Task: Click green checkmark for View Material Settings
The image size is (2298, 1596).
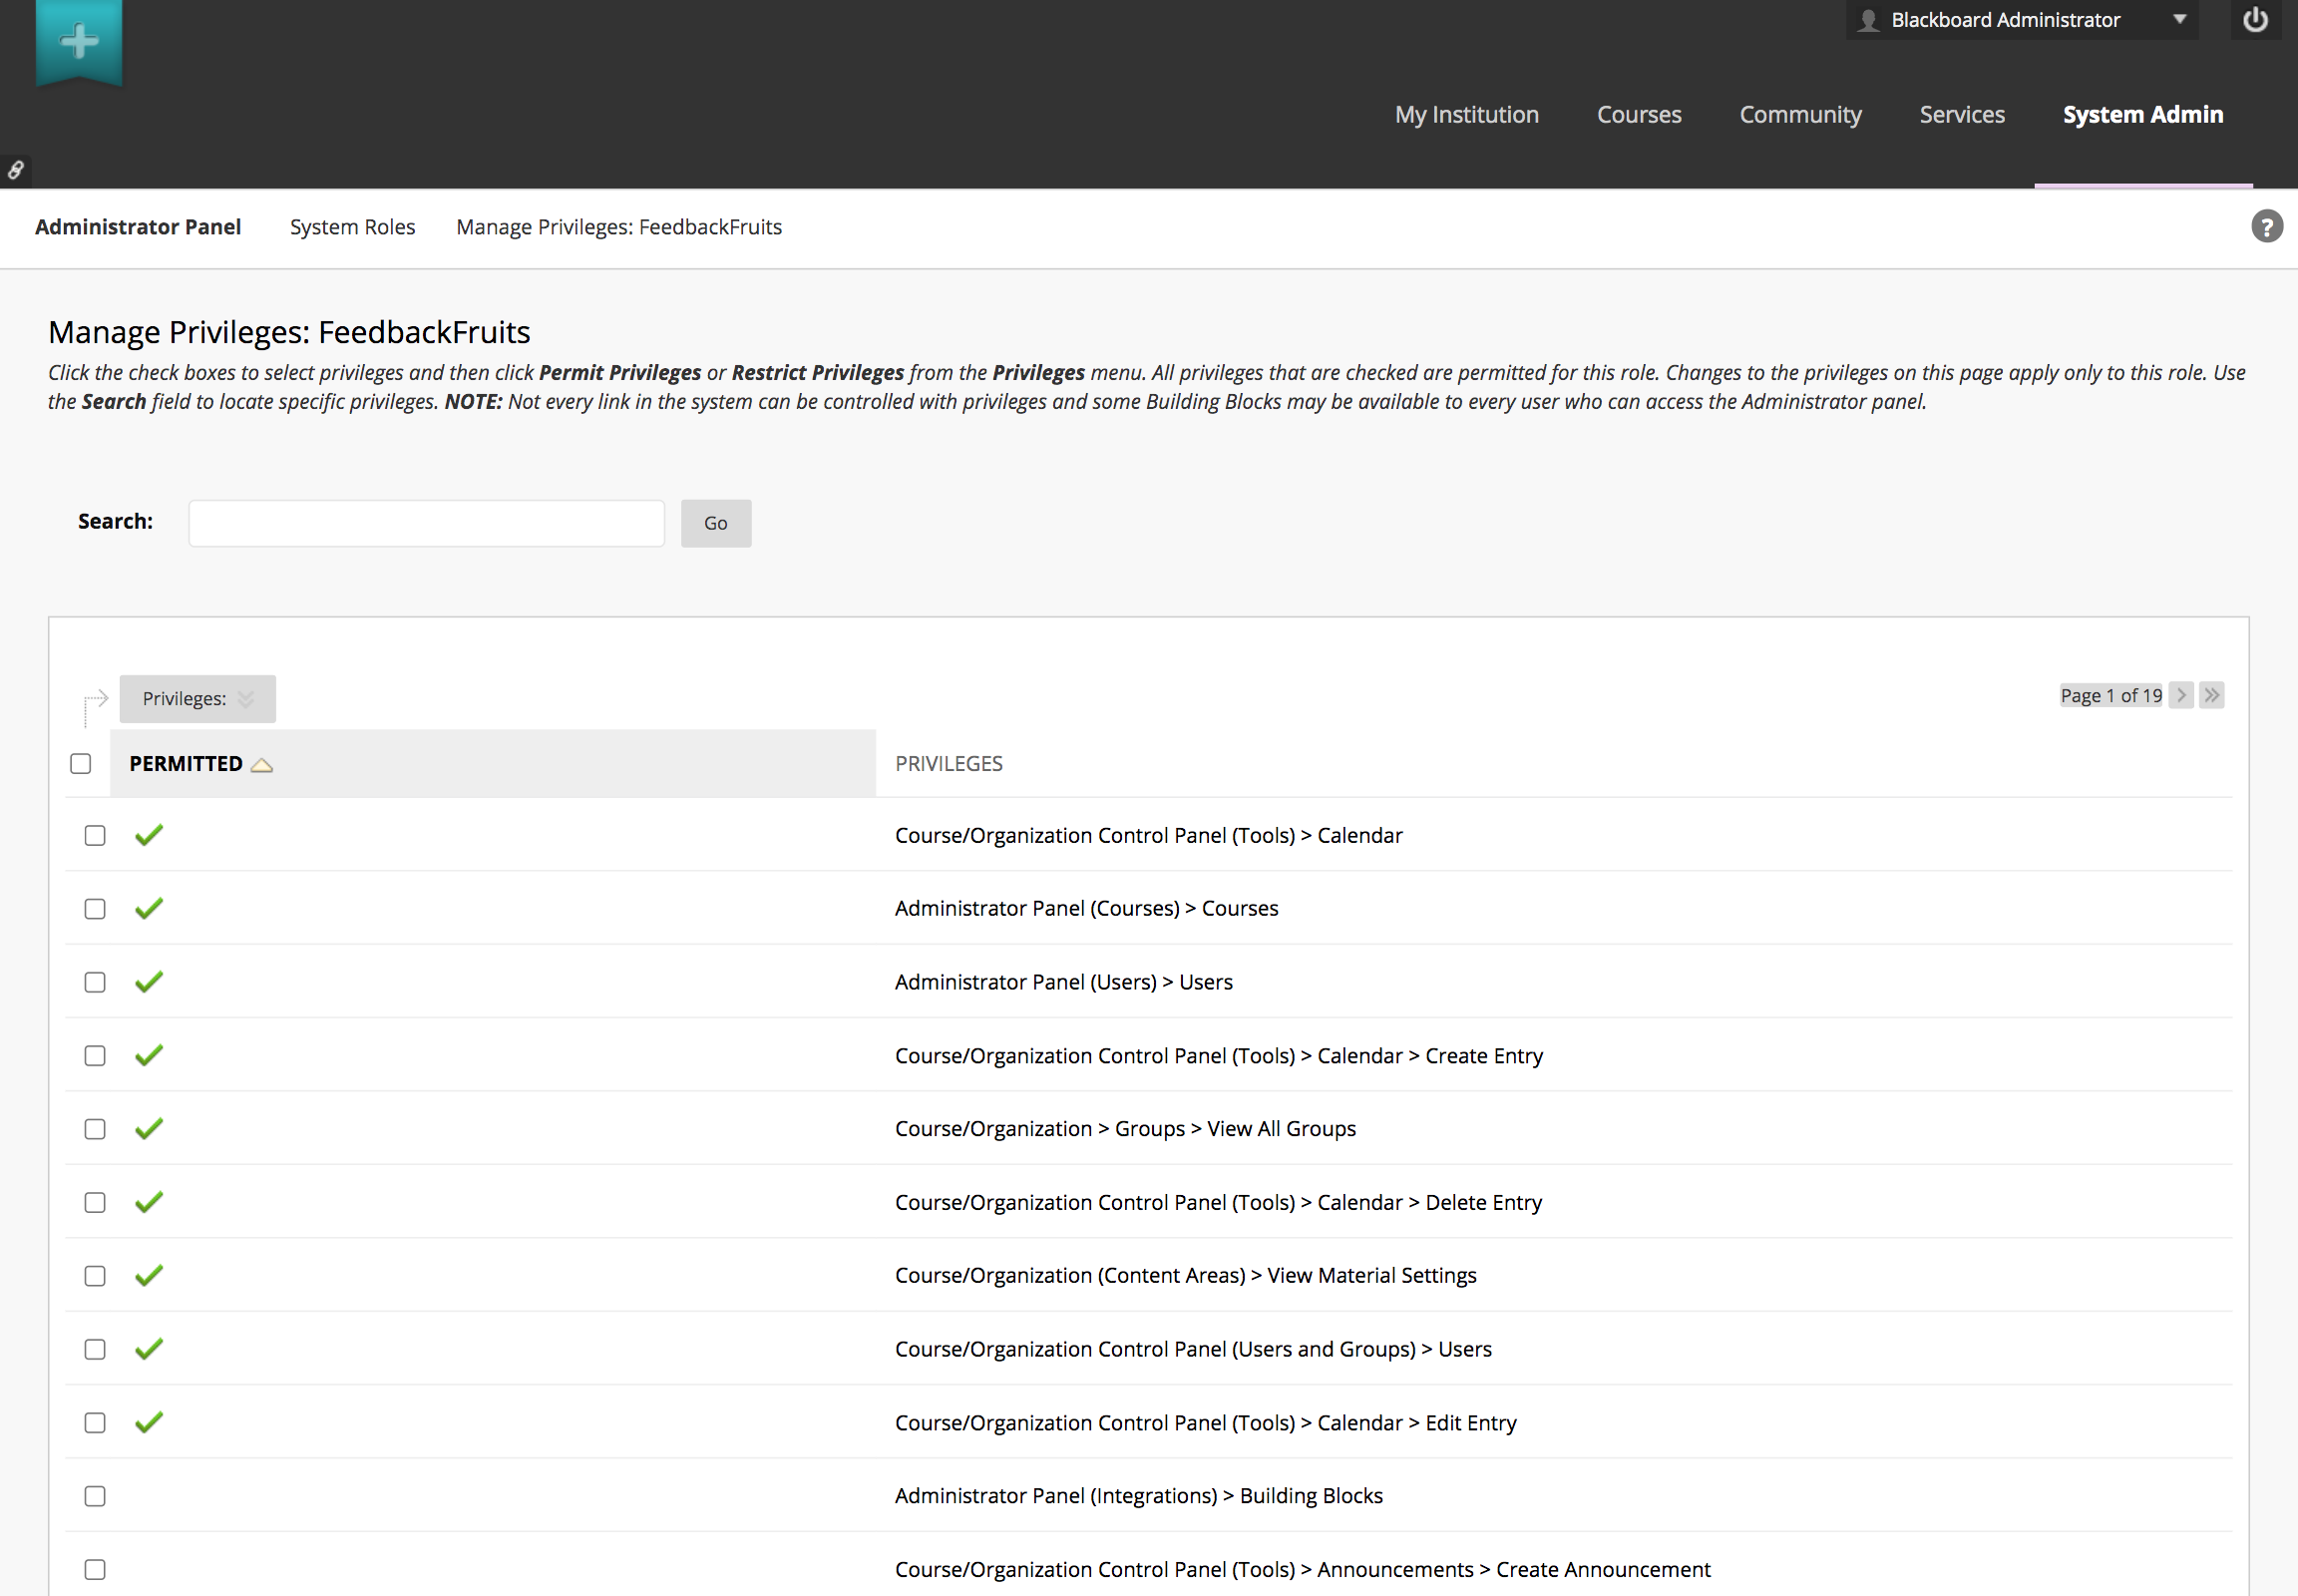Action: [149, 1275]
